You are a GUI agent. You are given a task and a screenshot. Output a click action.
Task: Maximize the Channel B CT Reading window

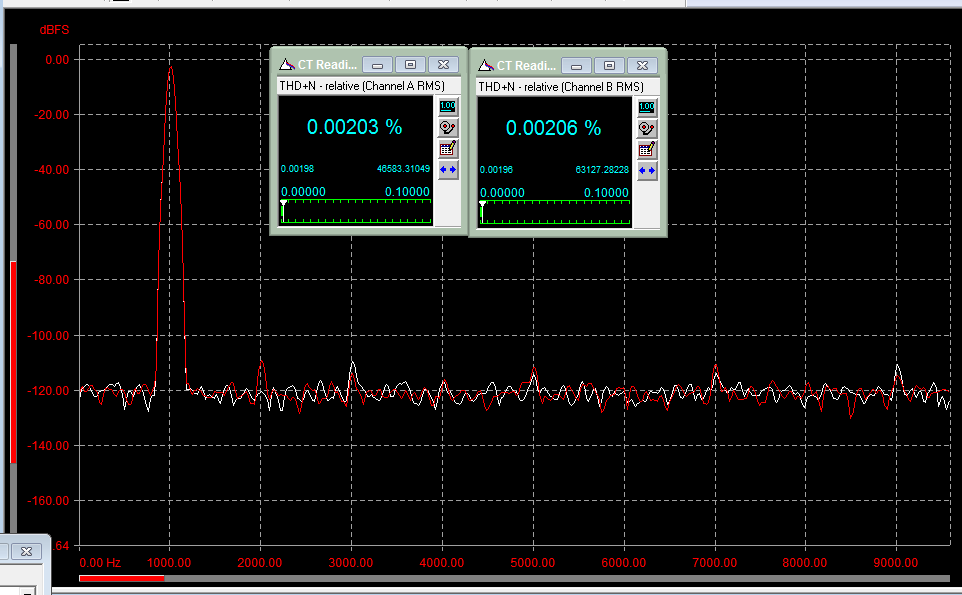point(609,66)
